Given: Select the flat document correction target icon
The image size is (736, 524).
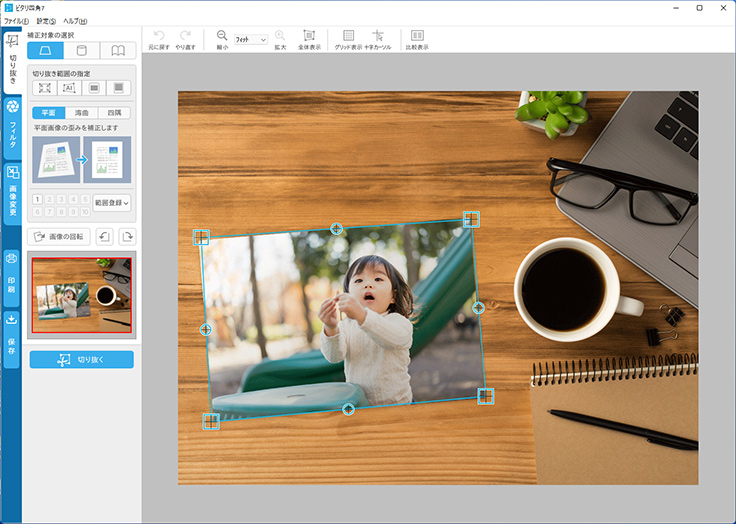Looking at the screenshot, I should click(45, 51).
